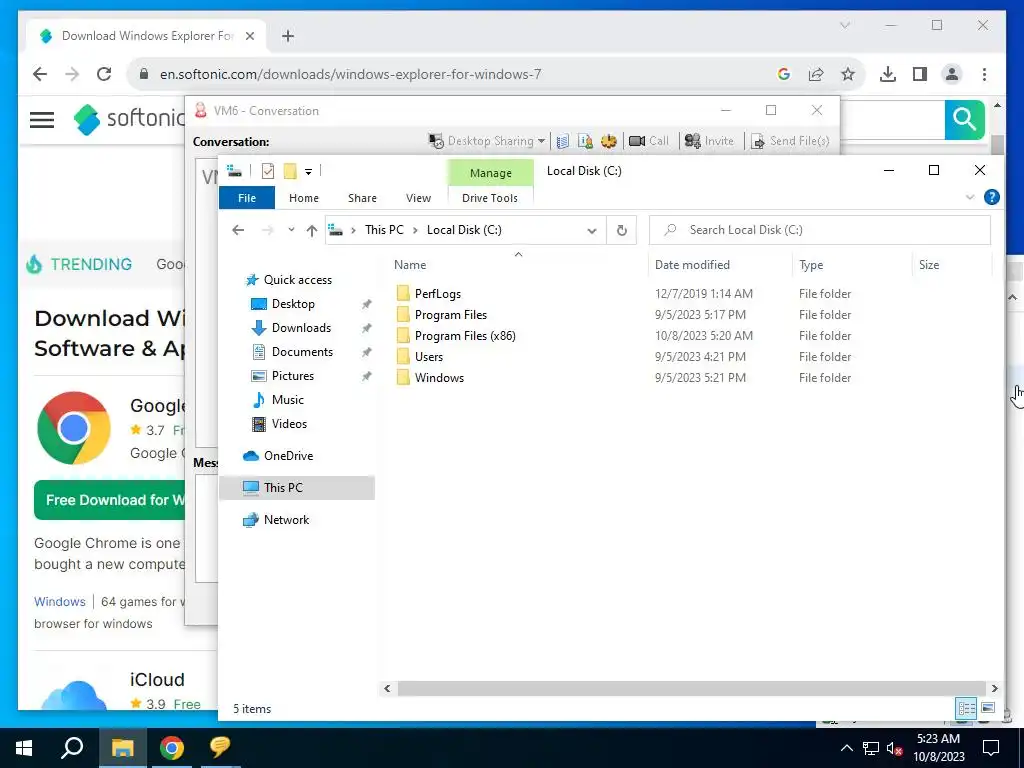Select the Manage contextual tab

coord(490,173)
